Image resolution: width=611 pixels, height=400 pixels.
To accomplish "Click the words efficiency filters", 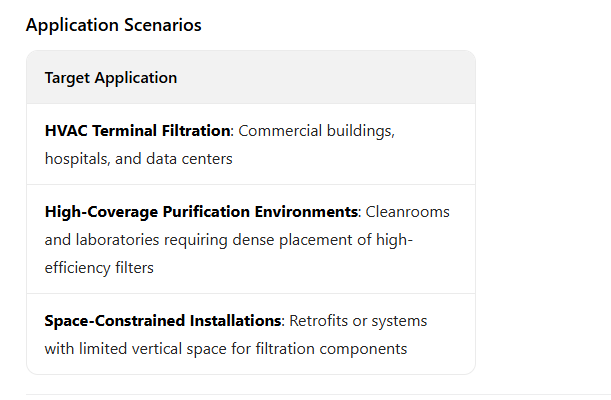I will [x=99, y=268].
